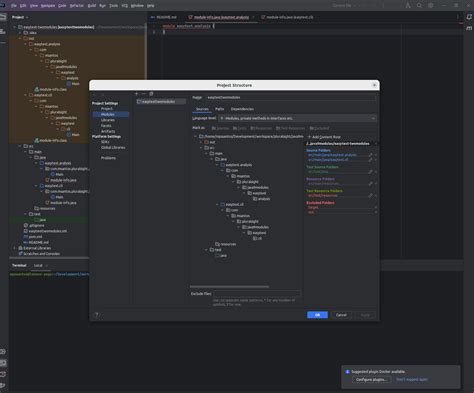Collapse the content root path node in dialog tree
This screenshot has width=474, height=393.
195,136
